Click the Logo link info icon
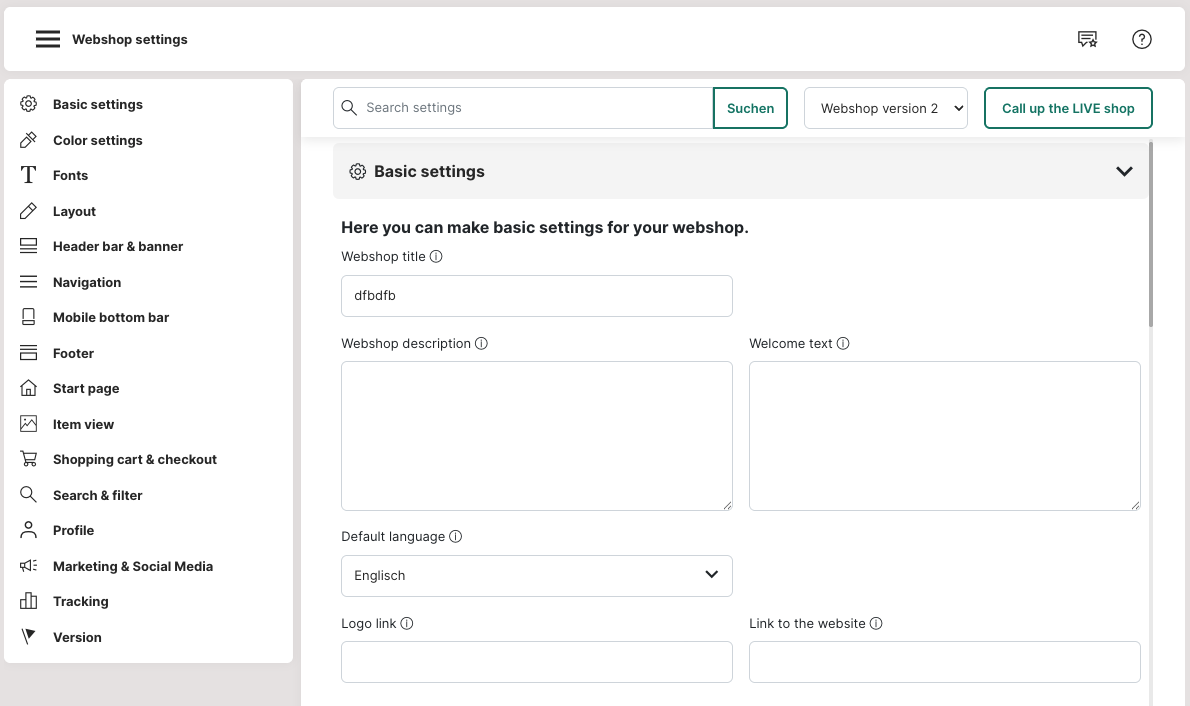This screenshot has width=1190, height=706. coord(407,623)
